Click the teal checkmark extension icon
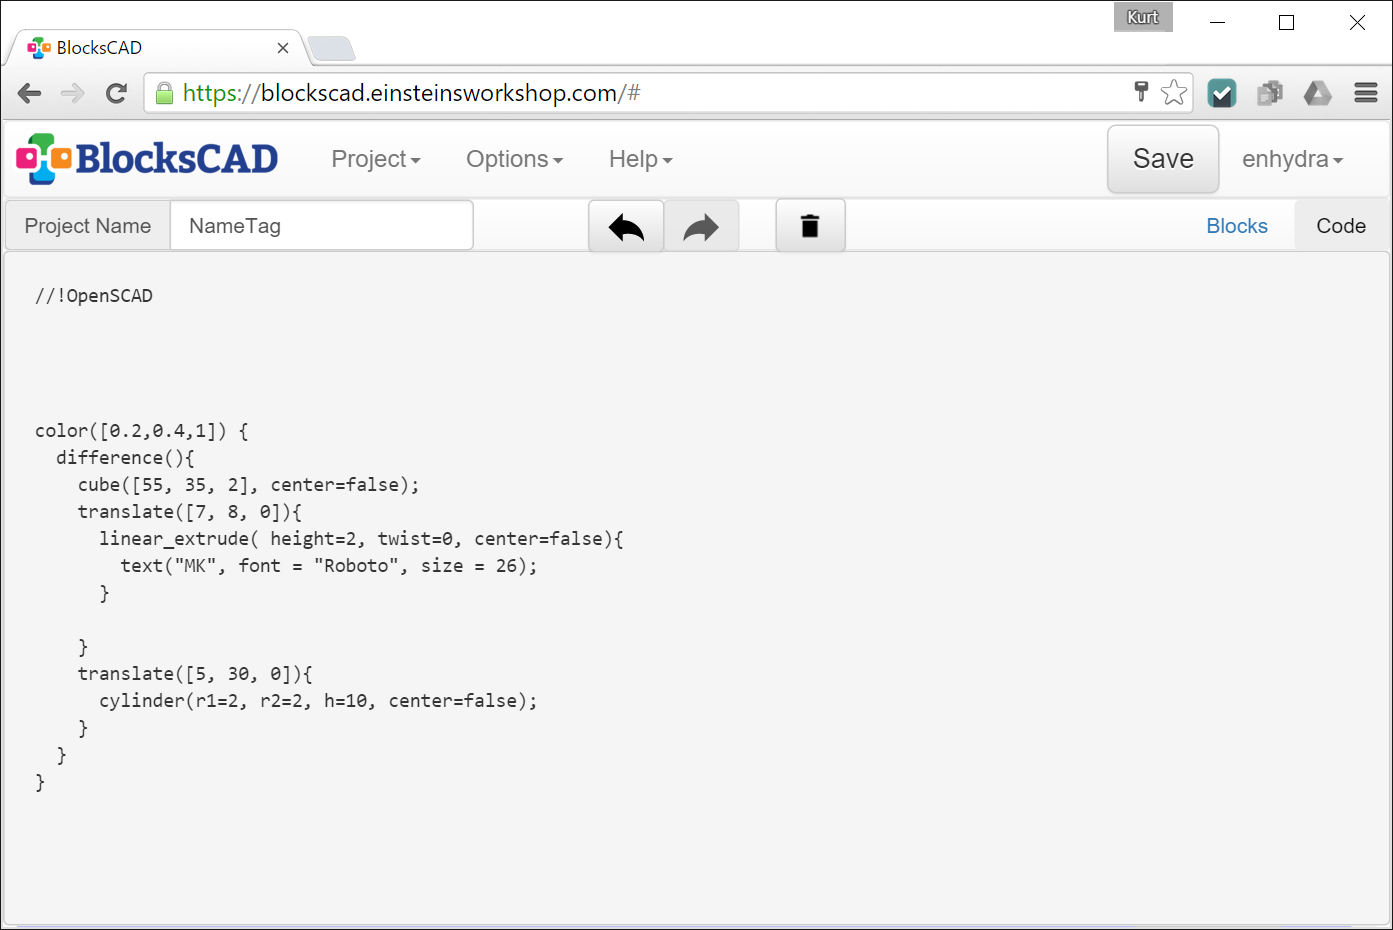Image resolution: width=1393 pixels, height=930 pixels. point(1221,92)
